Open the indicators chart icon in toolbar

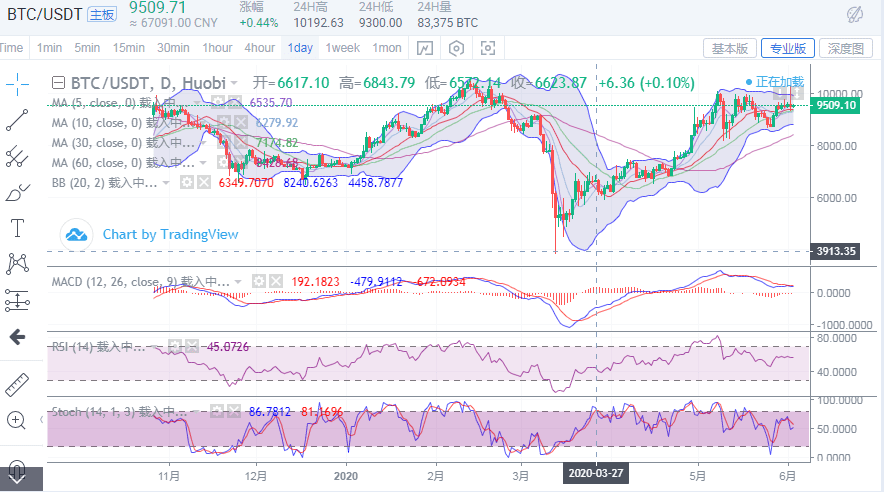pos(425,48)
